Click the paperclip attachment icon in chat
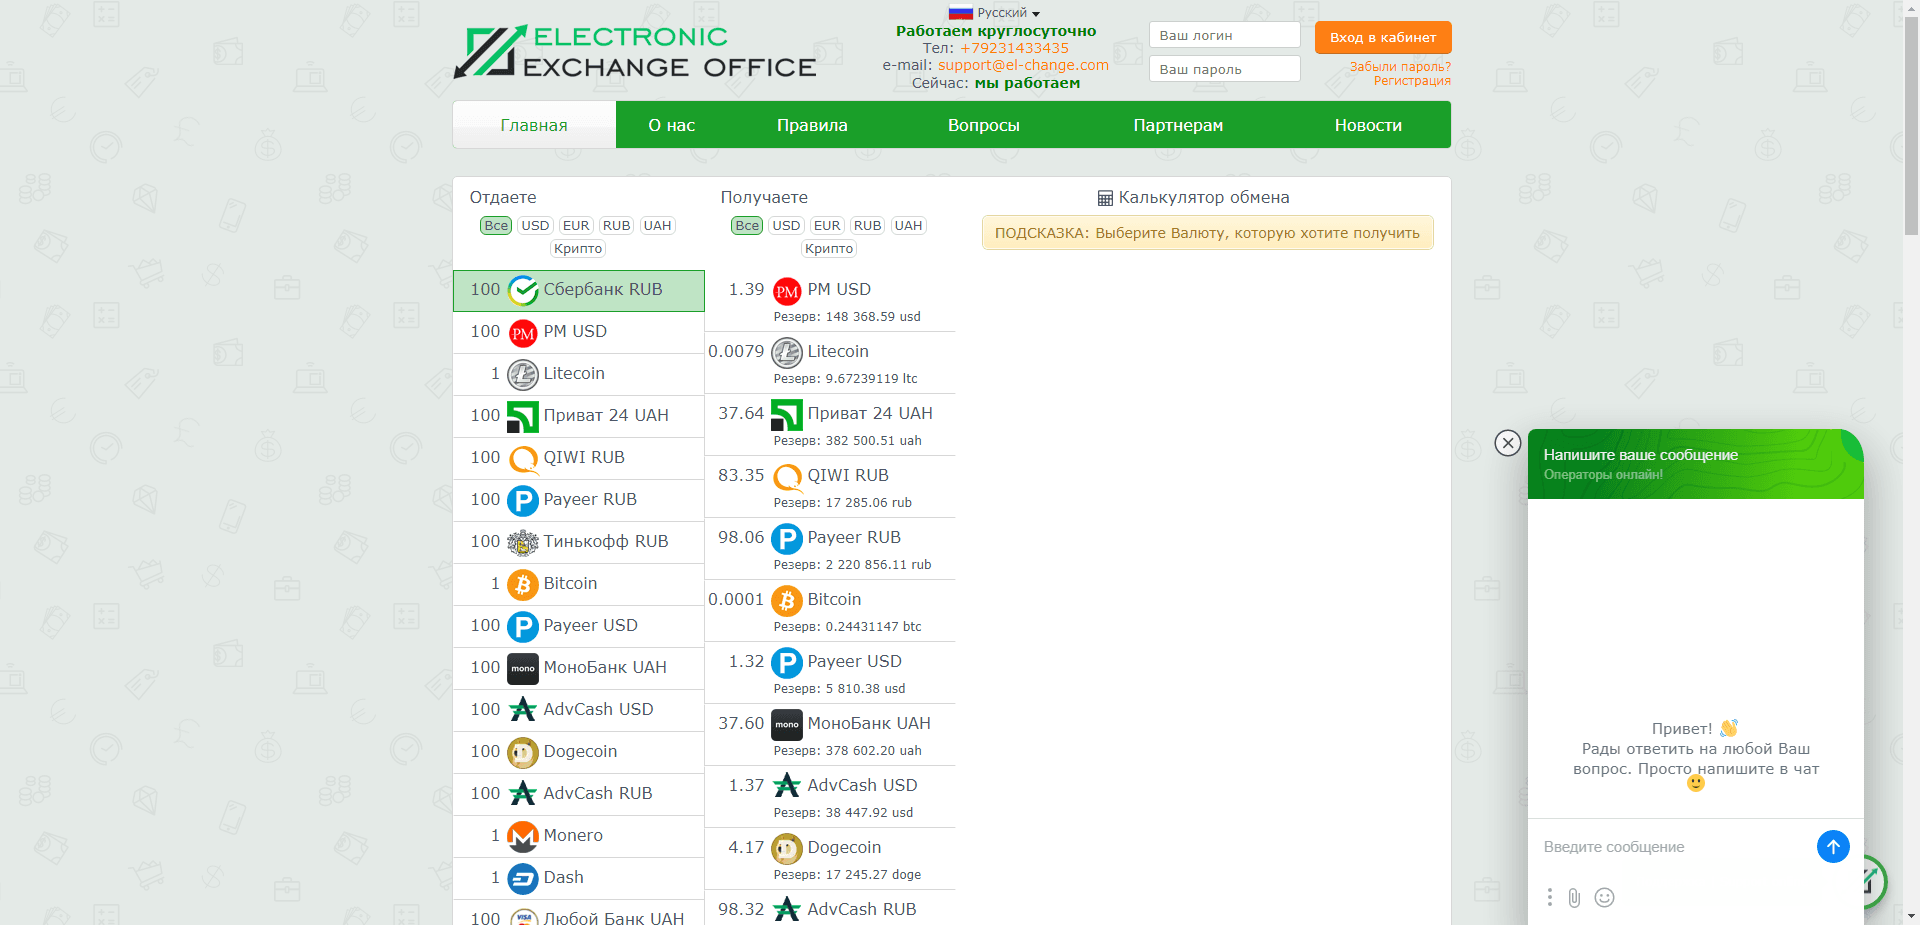This screenshot has height=925, width=1920. click(x=1575, y=898)
